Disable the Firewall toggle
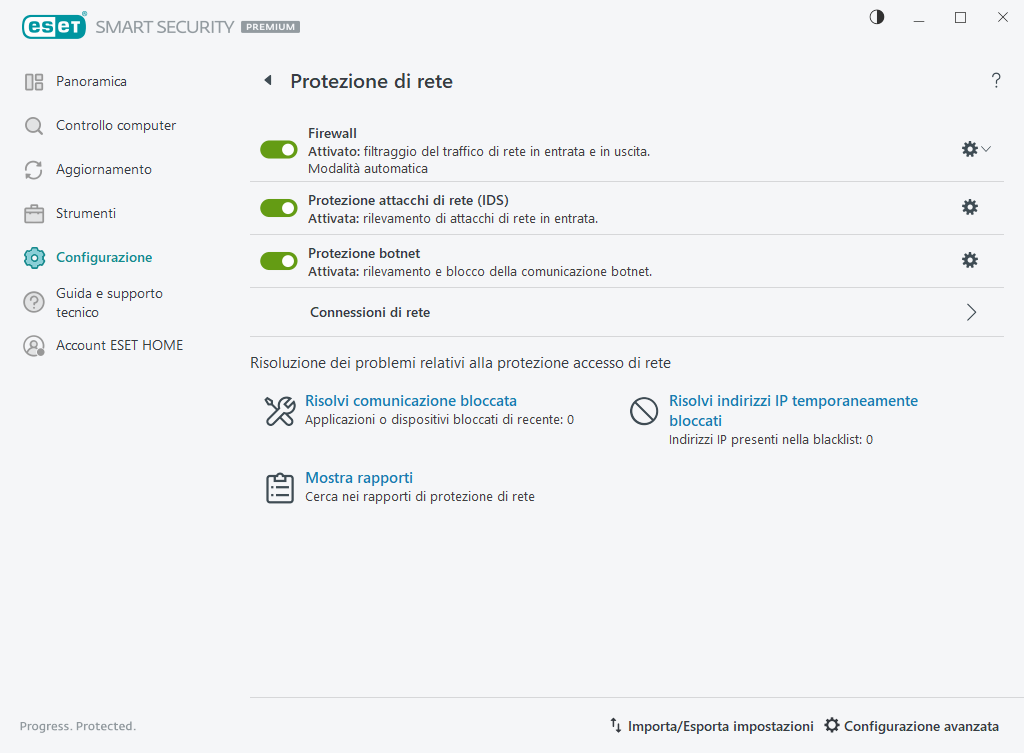 [278, 149]
